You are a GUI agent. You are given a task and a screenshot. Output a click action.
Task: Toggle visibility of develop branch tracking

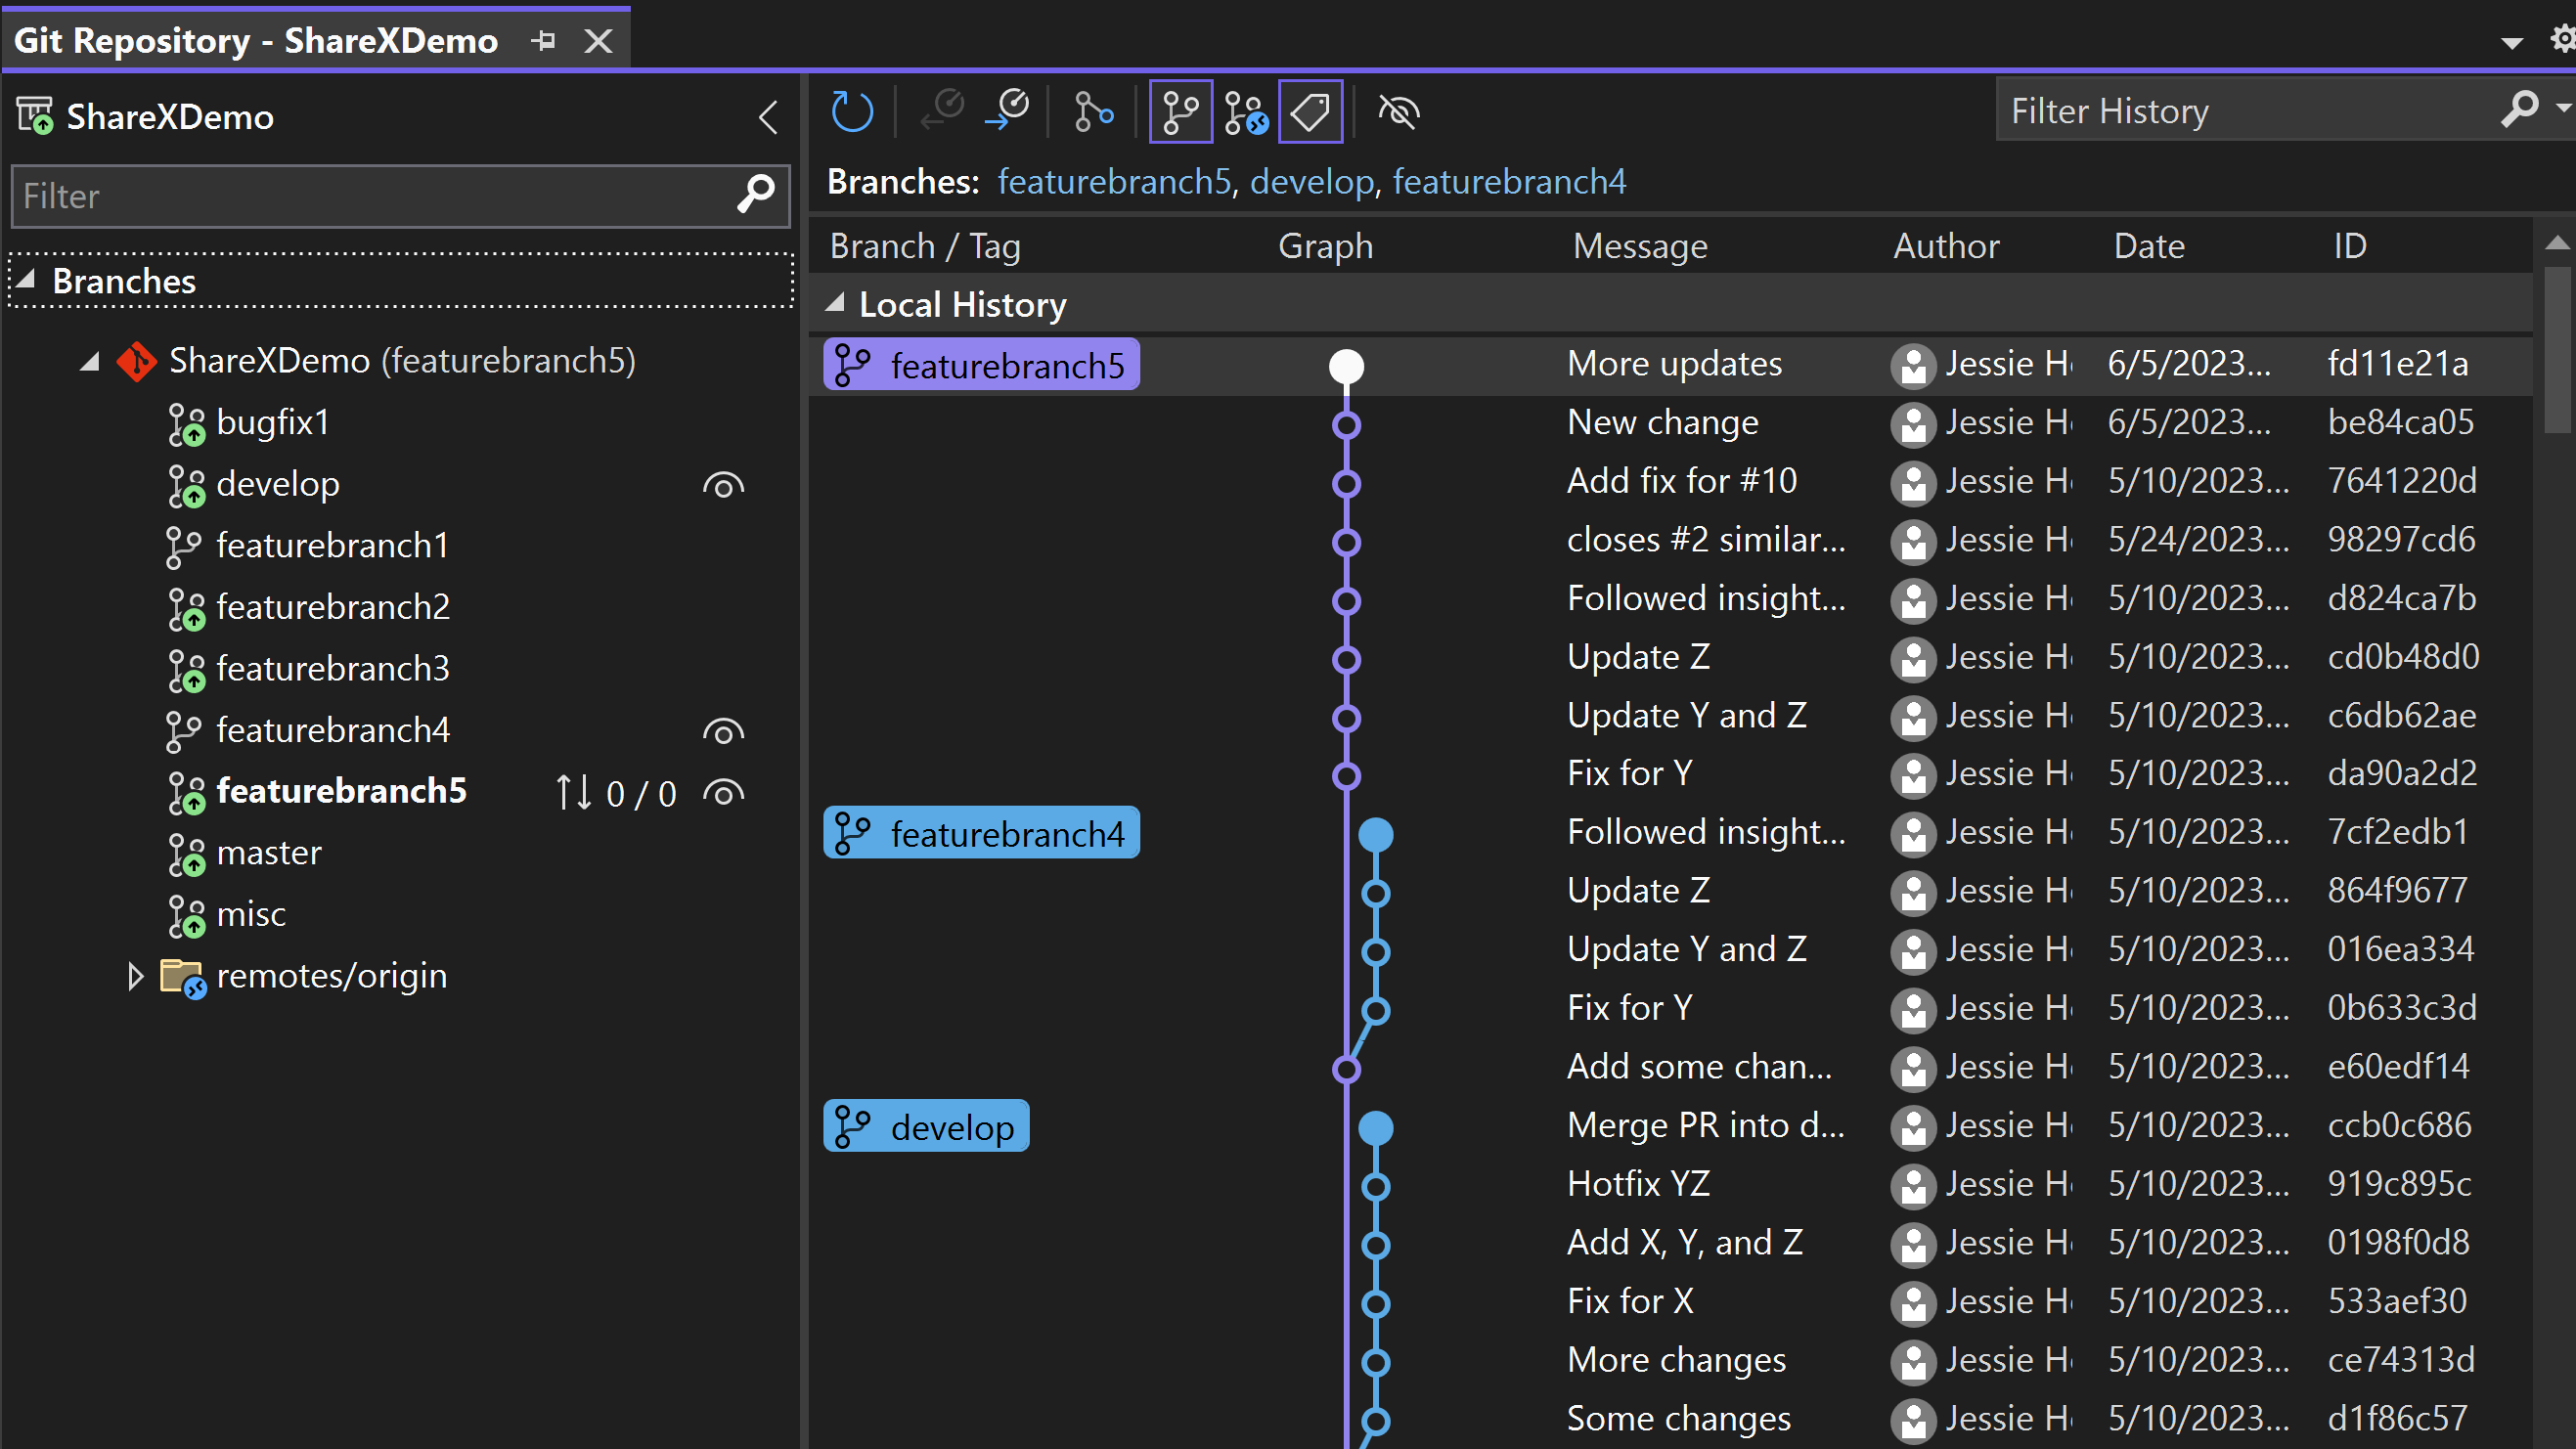724,483
